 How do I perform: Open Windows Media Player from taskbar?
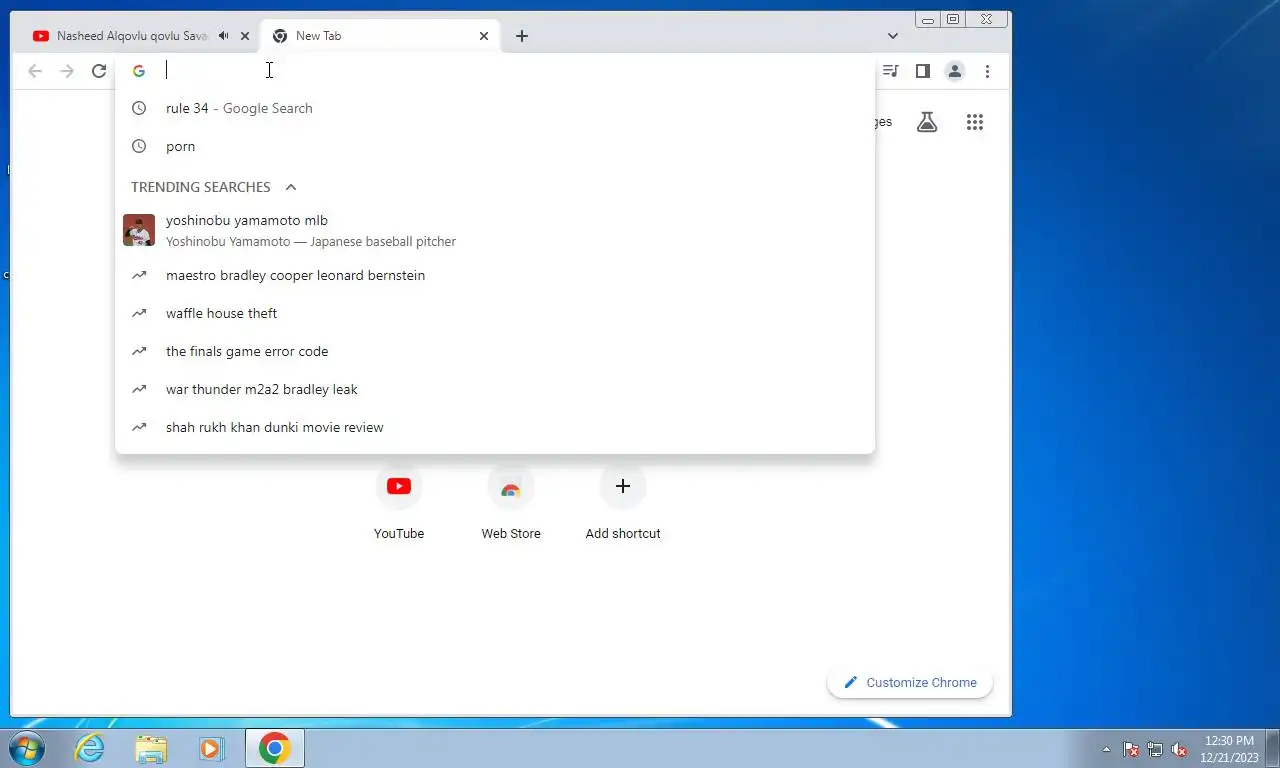click(211, 748)
